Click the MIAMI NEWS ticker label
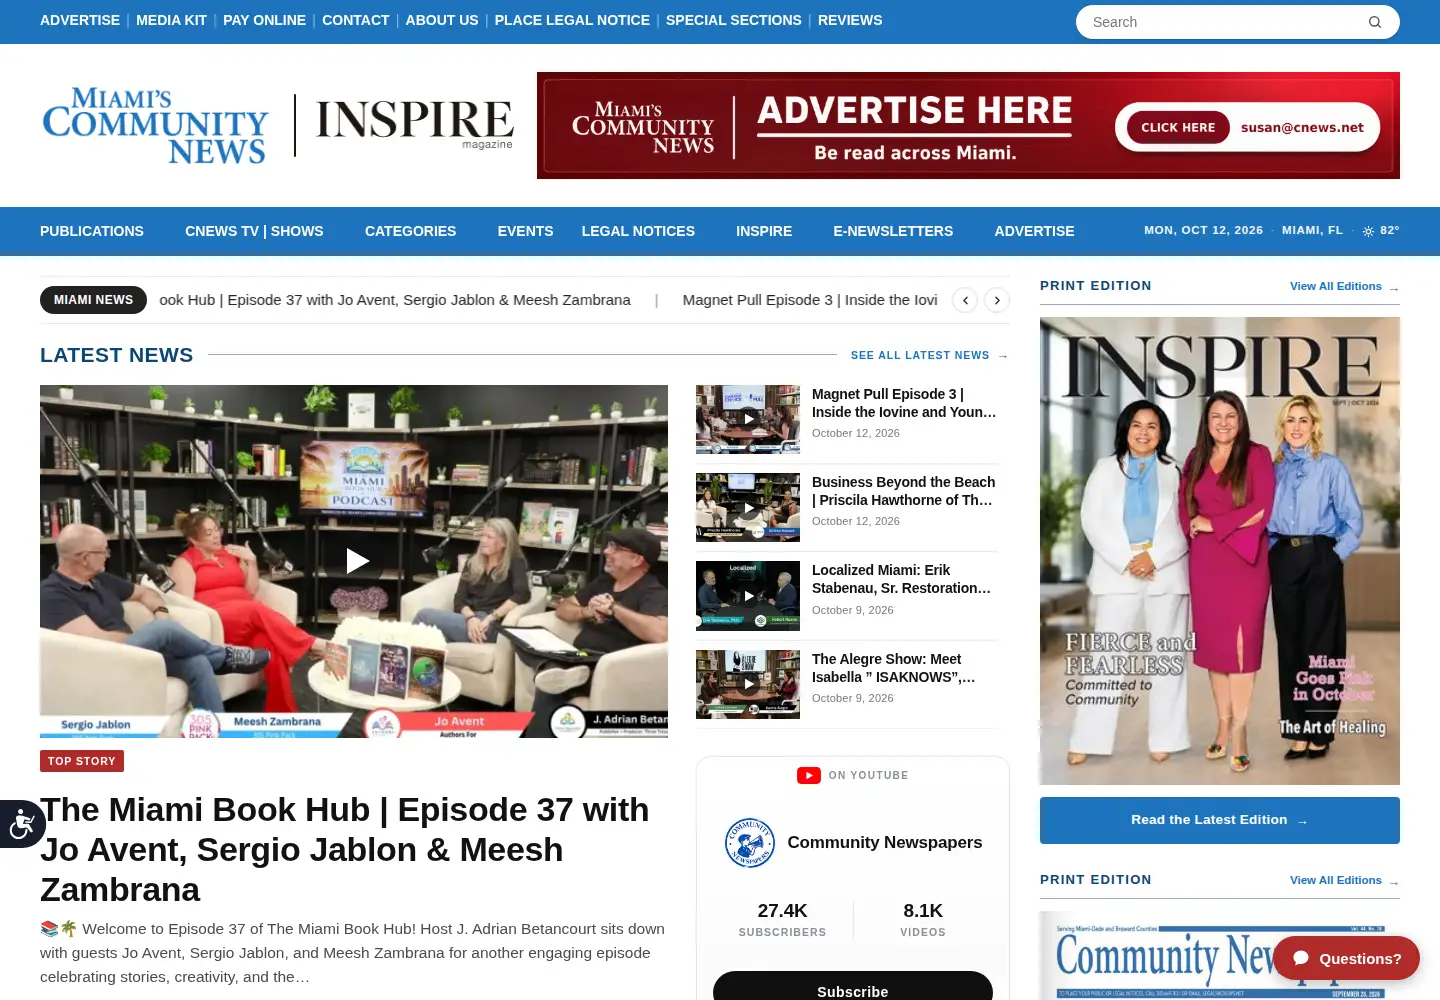The image size is (1440, 1000). click(93, 300)
